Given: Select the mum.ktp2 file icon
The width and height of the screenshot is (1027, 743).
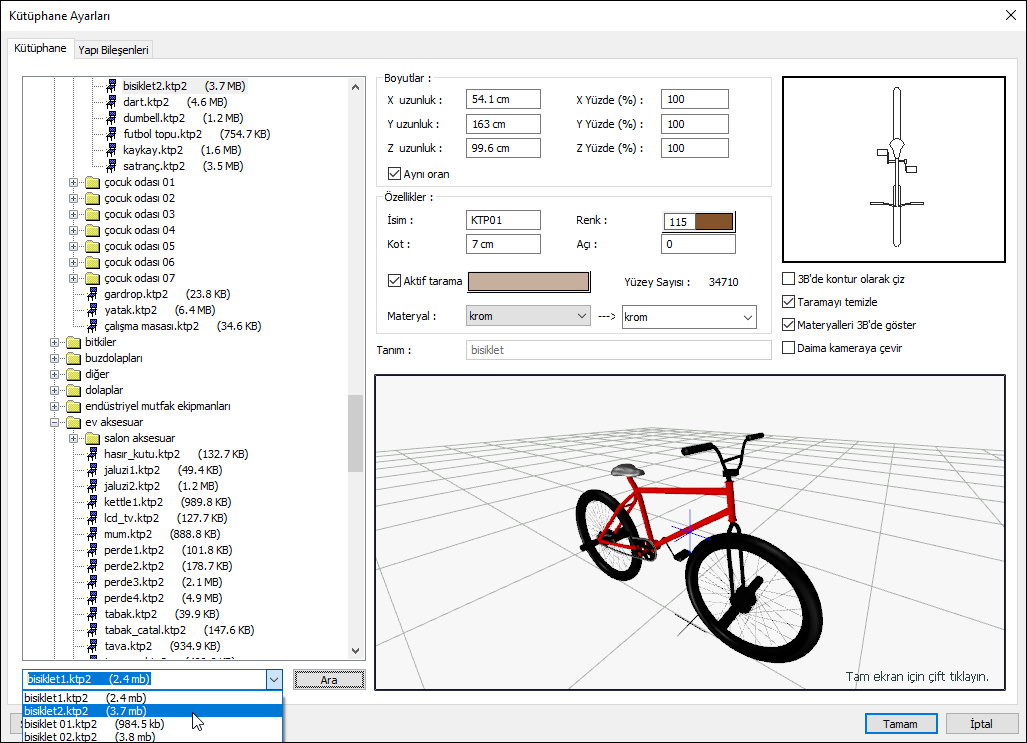Looking at the screenshot, I should point(92,534).
